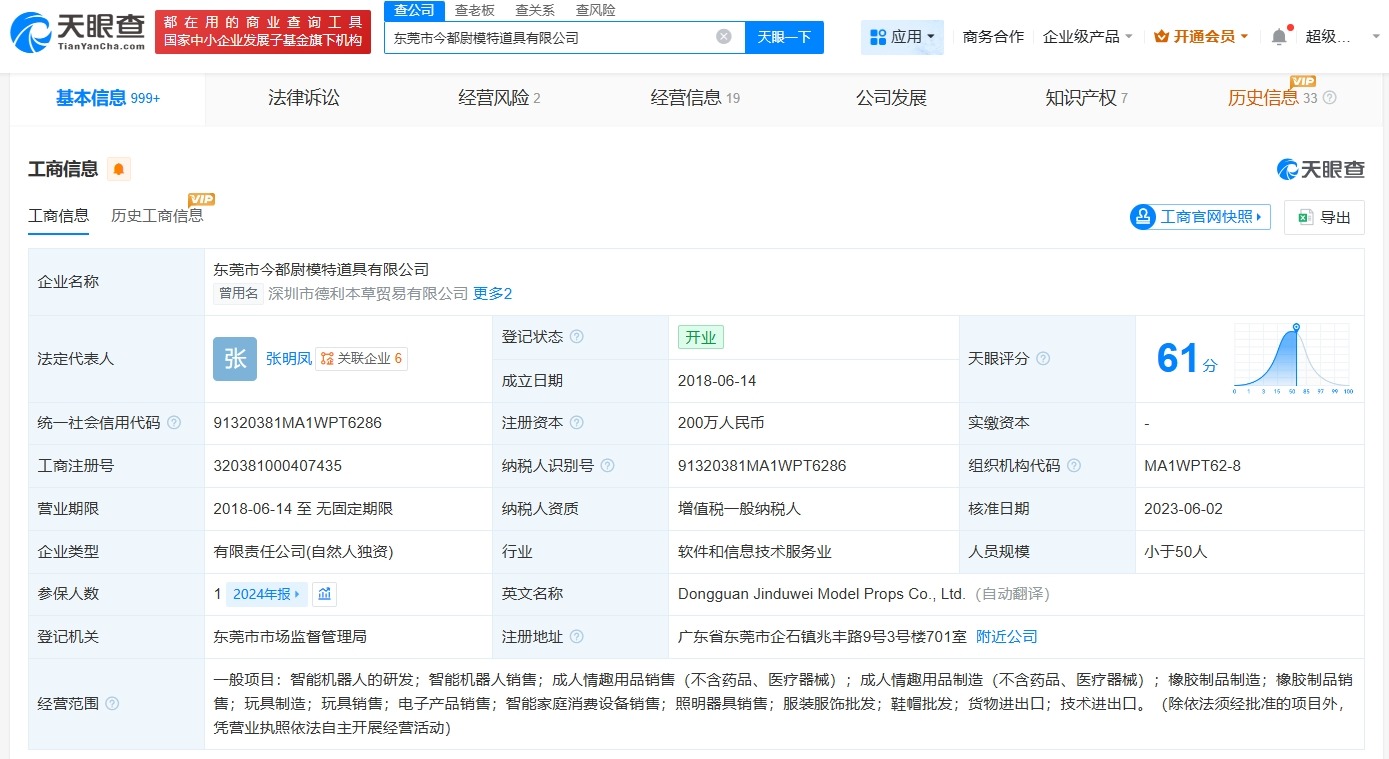
Task: Open the 附近公司 link
Action: [x=1006, y=636]
